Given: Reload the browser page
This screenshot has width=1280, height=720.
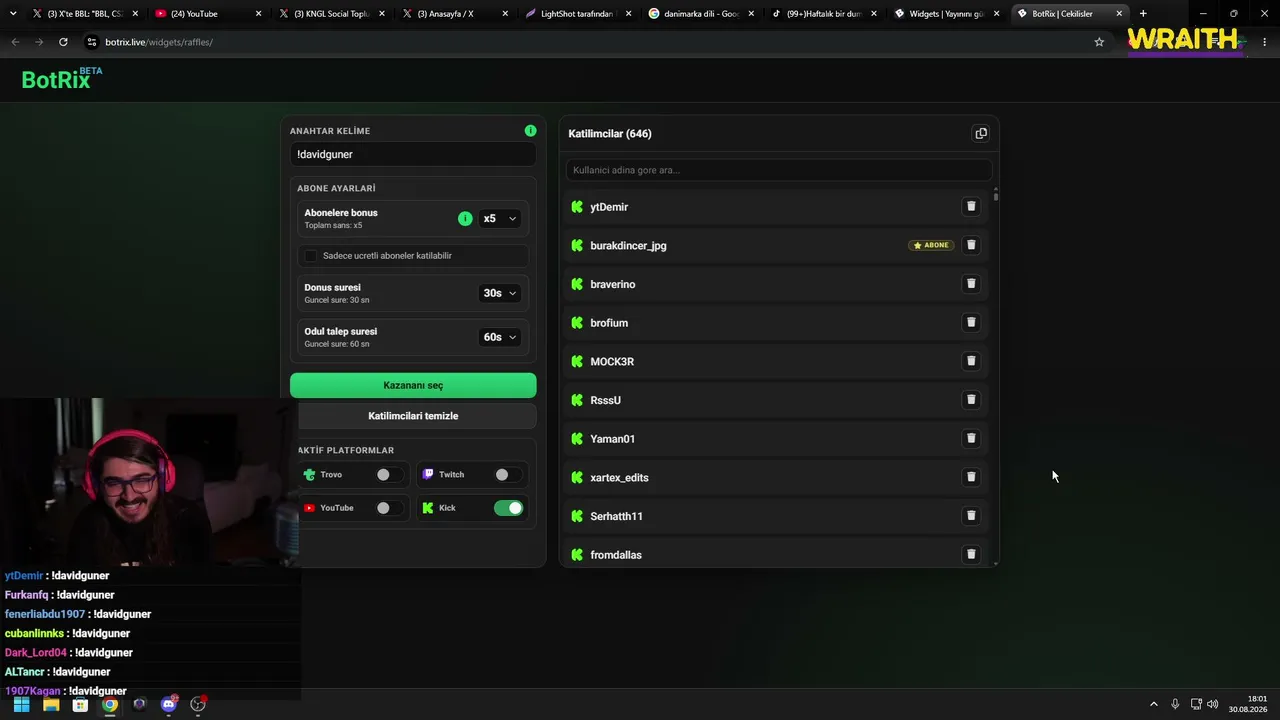Looking at the screenshot, I should click(x=63, y=42).
